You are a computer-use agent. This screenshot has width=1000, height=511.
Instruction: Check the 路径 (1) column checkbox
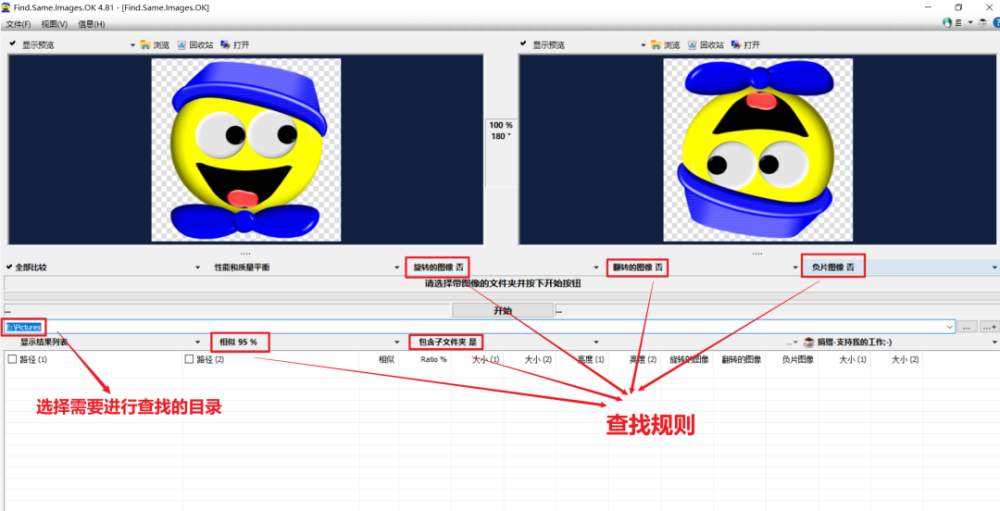[x=12, y=360]
